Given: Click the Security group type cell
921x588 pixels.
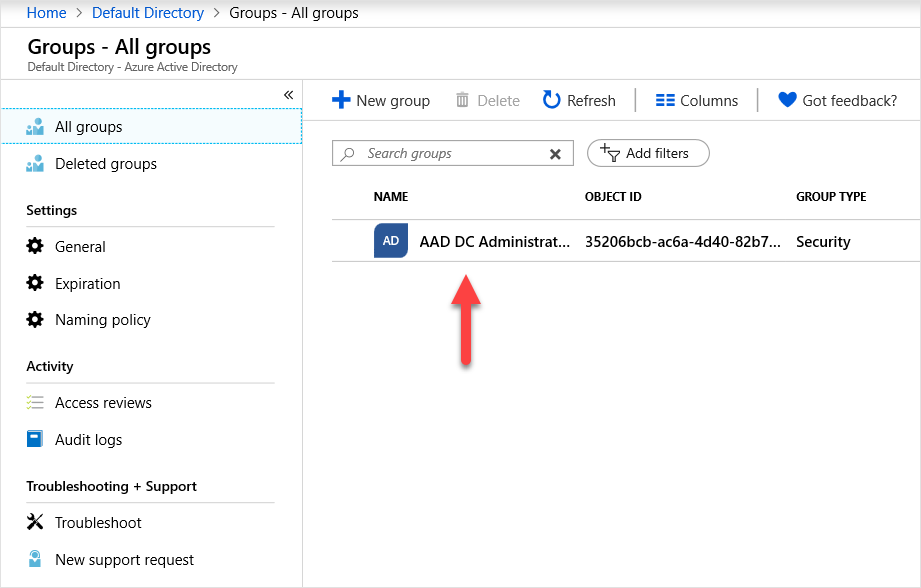Looking at the screenshot, I should point(823,242).
